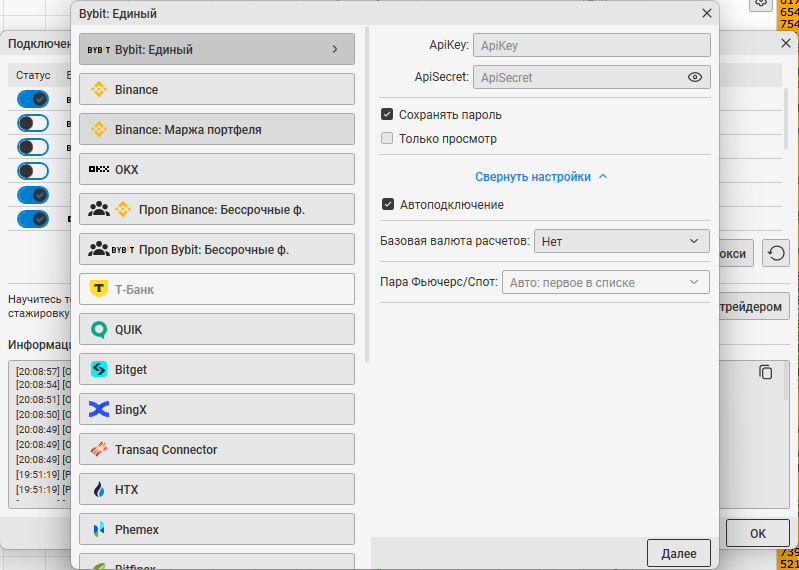
Task: Click the QUIK logo icon
Action: coord(99,330)
